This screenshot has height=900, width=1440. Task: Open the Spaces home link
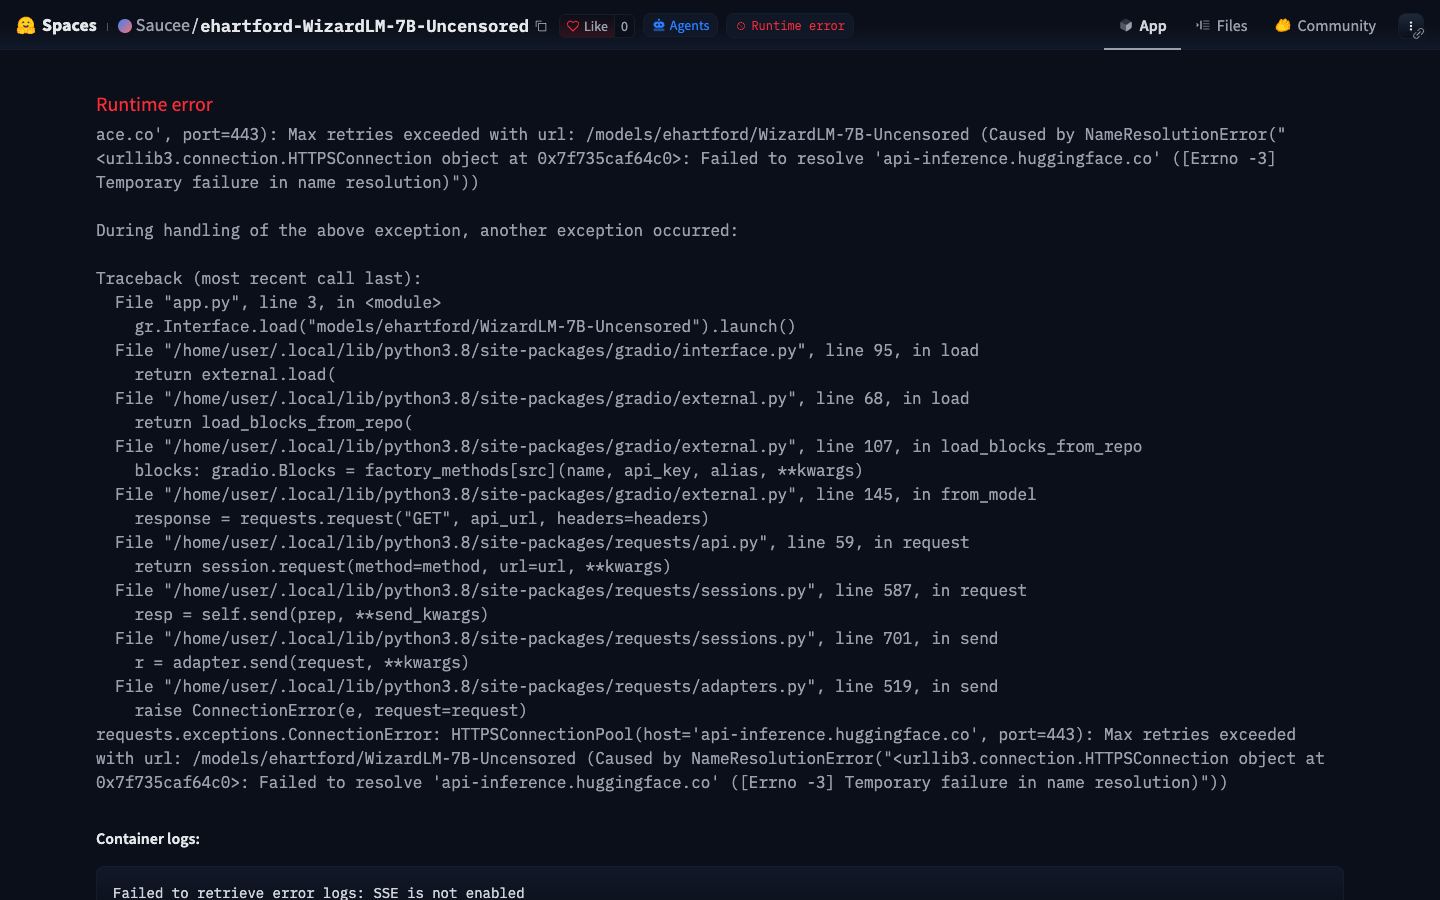(69, 26)
